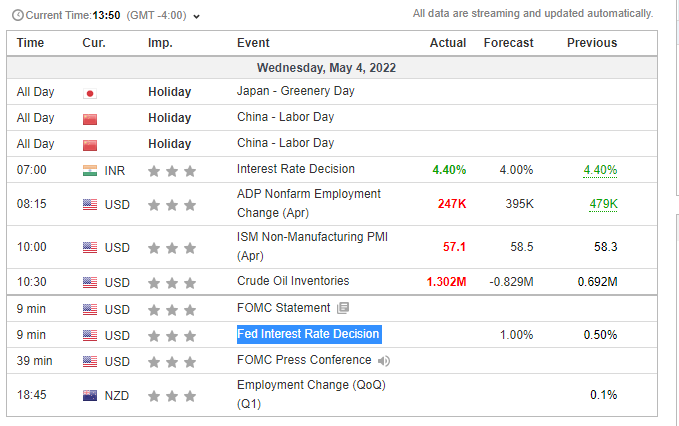Click the FOMC Press Conference speaker icon
This screenshot has width=679, height=426.
point(384,361)
